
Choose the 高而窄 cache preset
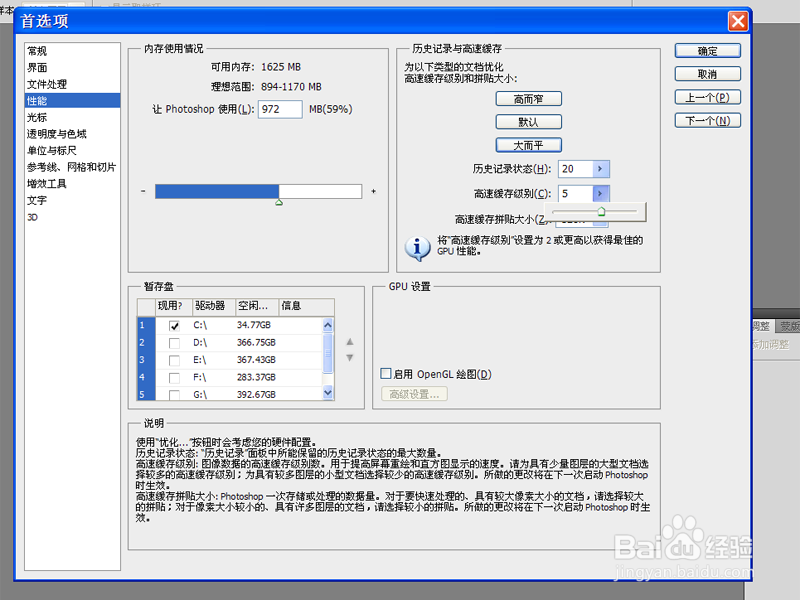[x=529, y=99]
